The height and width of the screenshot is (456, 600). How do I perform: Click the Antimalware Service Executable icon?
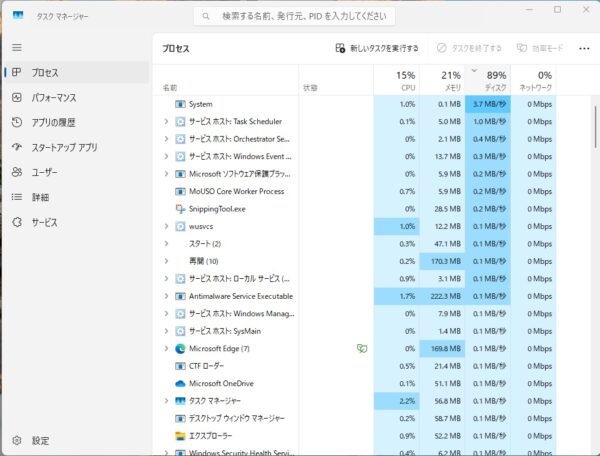pos(180,296)
